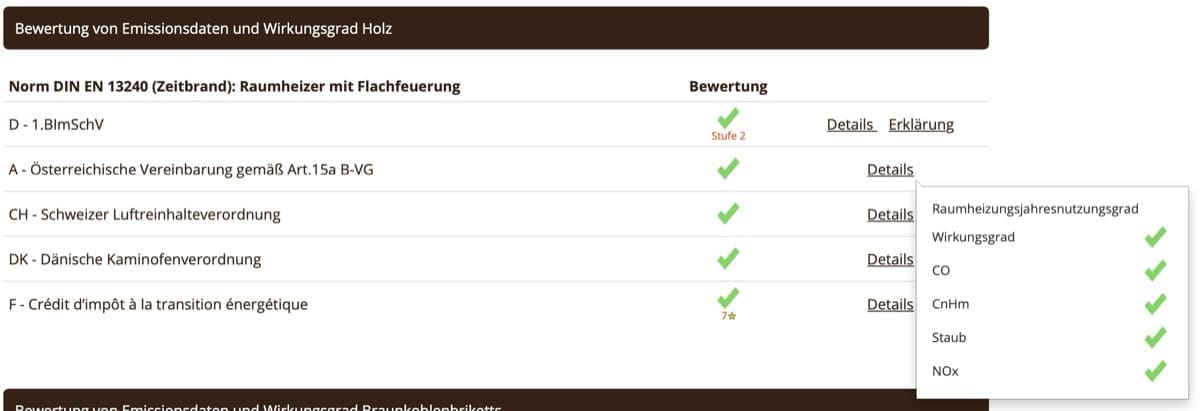This screenshot has height=411, width=1200.
Task: Click checkmark for Schweizer Luftreinhalteverordnung row
Action: click(x=728, y=214)
